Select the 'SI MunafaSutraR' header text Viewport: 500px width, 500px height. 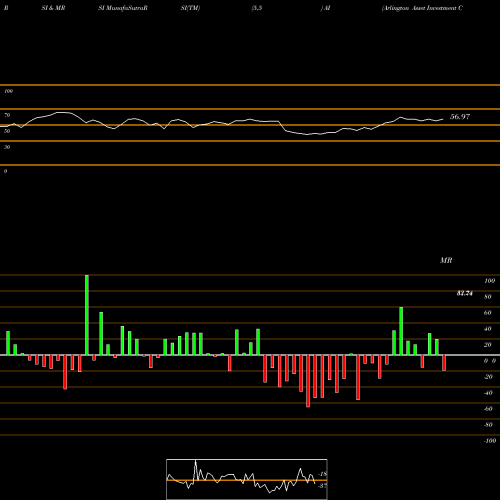[123, 8]
